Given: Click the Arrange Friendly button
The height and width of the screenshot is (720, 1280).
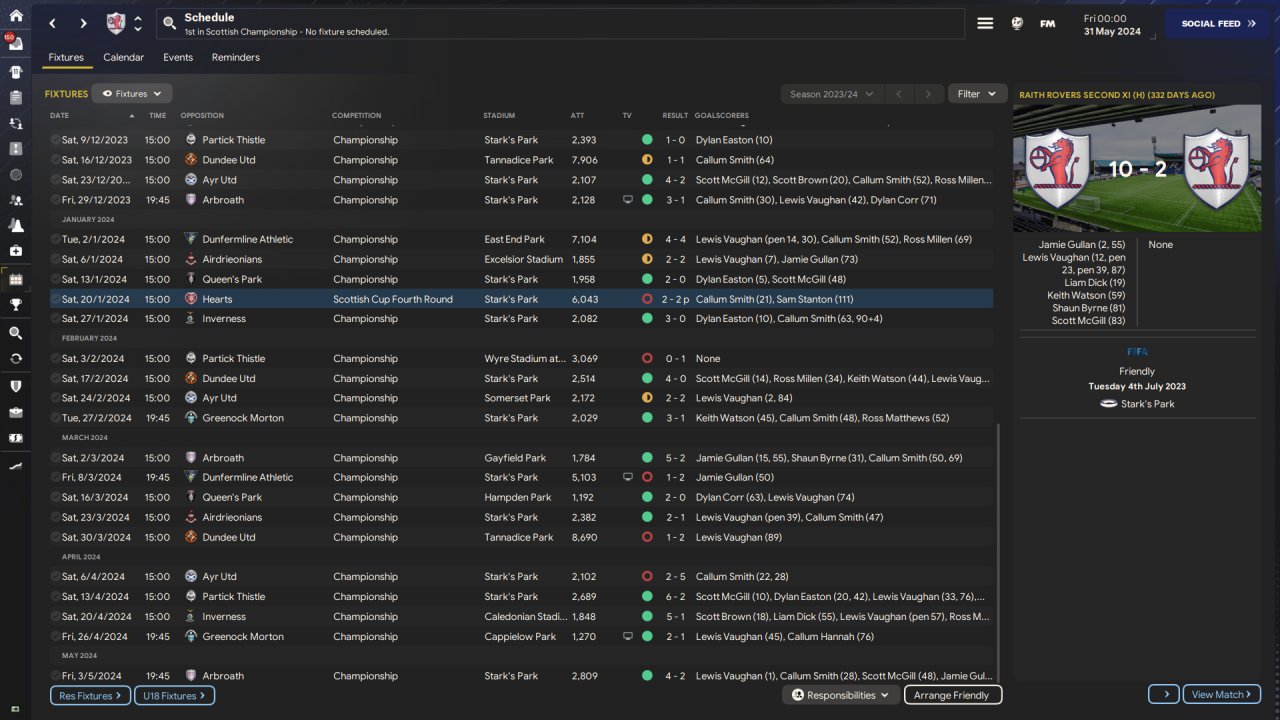Looking at the screenshot, I should point(952,695).
